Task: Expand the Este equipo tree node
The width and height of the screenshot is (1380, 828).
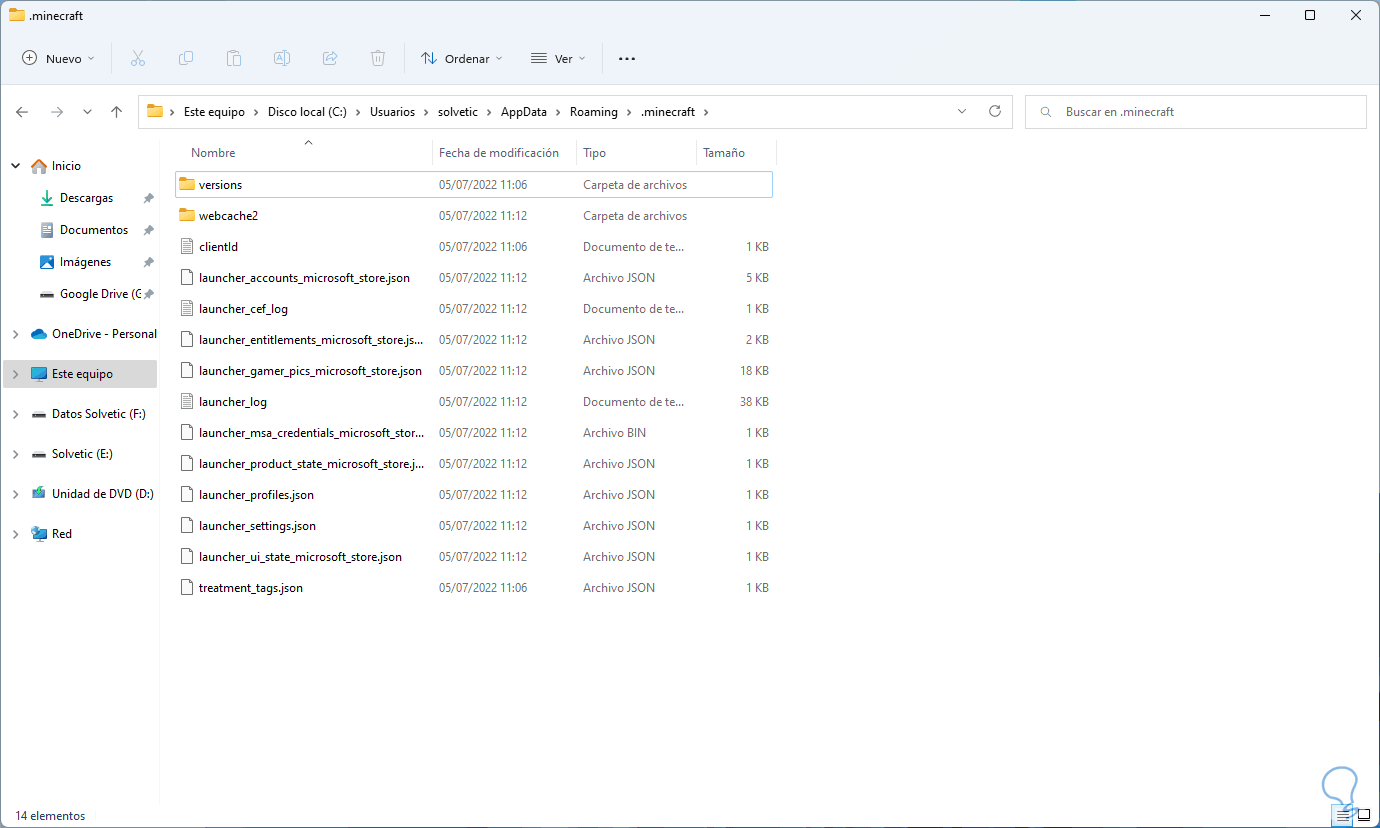Action: 15,374
